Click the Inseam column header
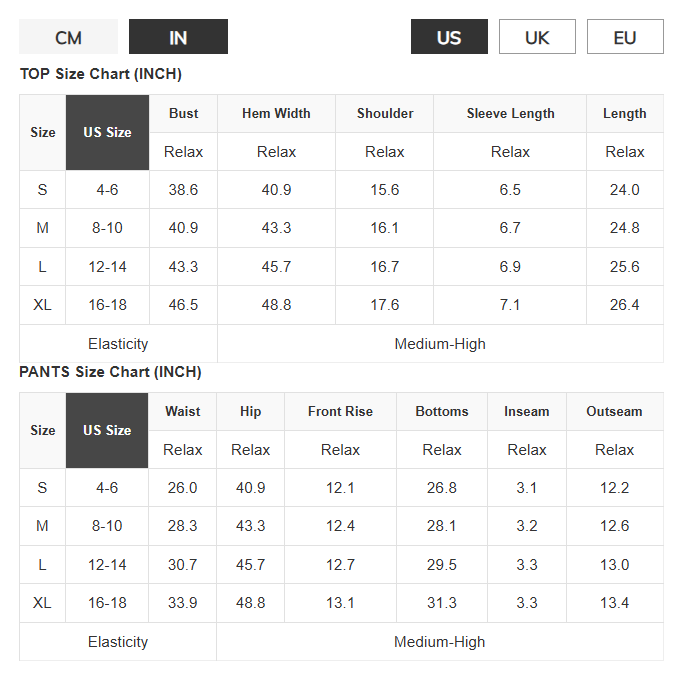 tap(527, 411)
